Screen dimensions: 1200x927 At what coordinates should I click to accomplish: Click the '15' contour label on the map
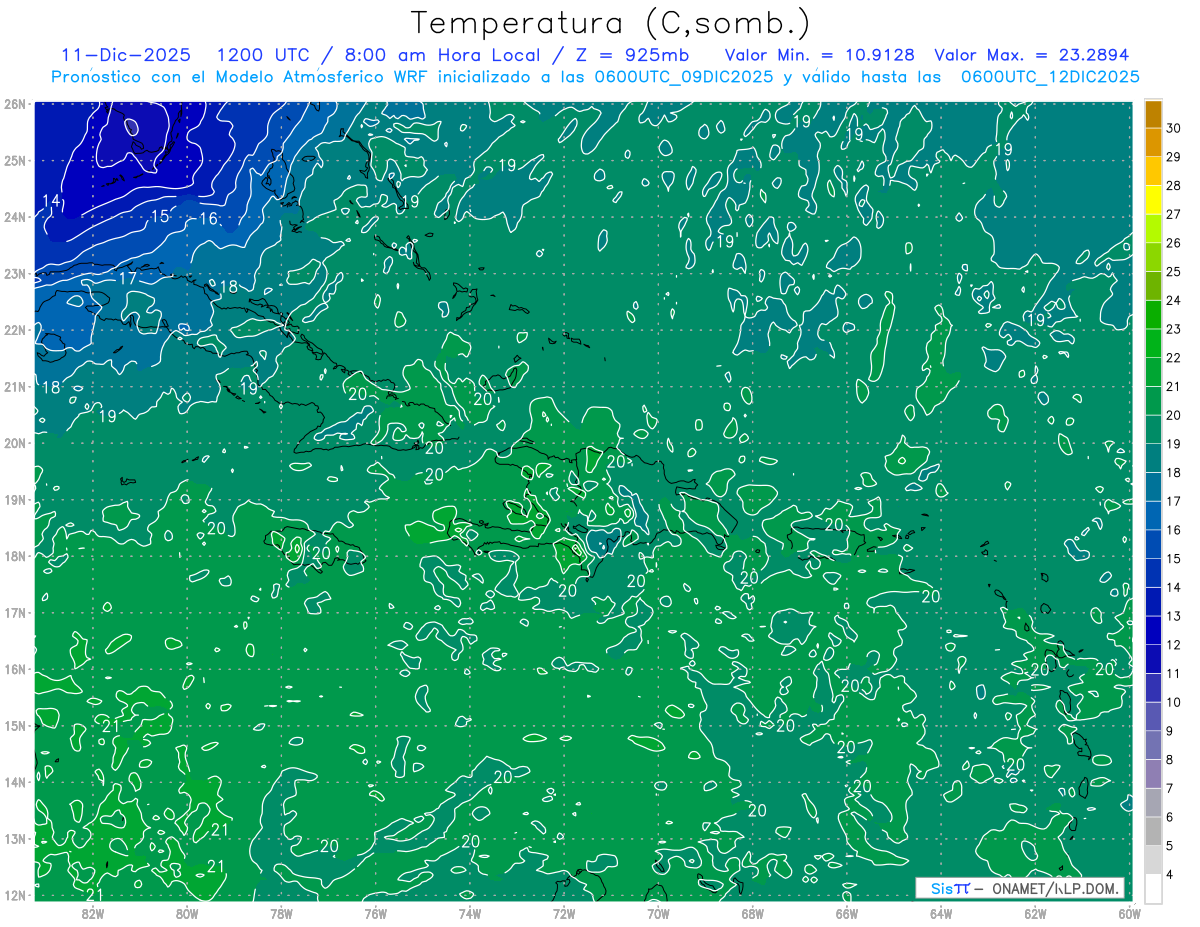tap(160, 216)
